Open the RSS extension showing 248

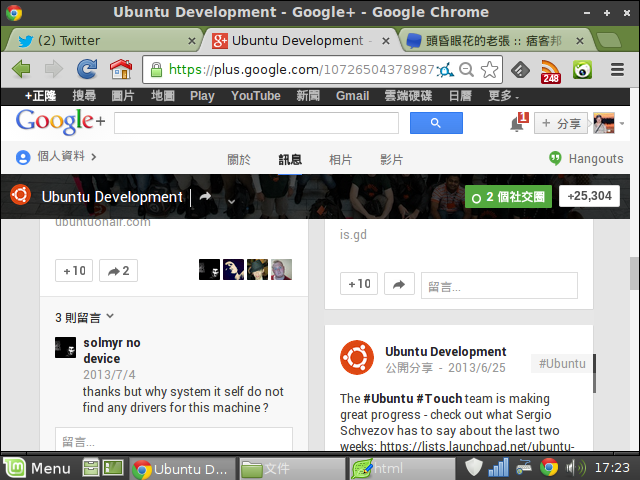[551, 71]
